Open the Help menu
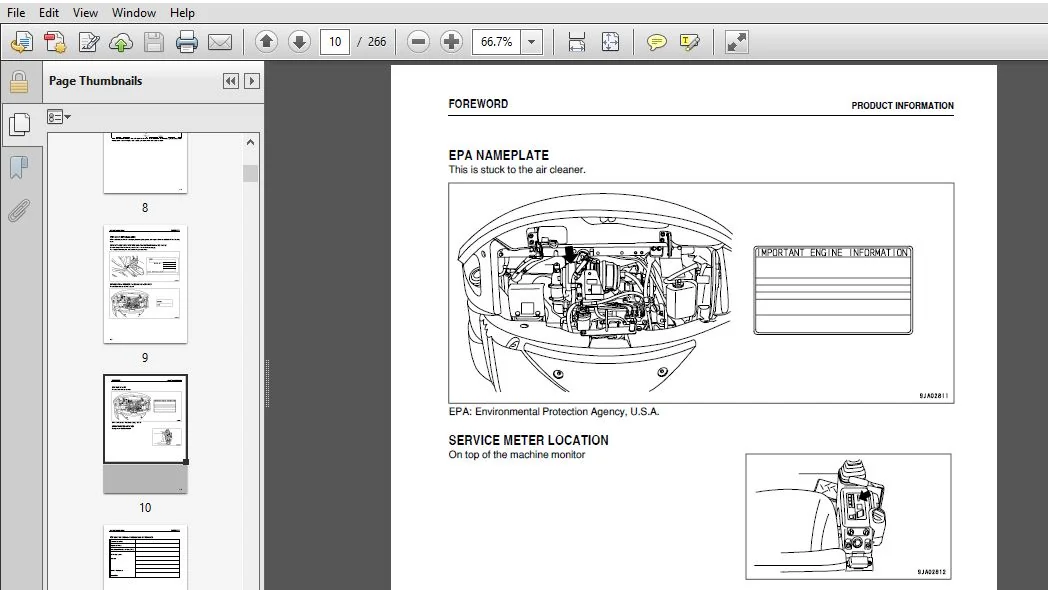This screenshot has height=590, width=1048. (x=182, y=13)
